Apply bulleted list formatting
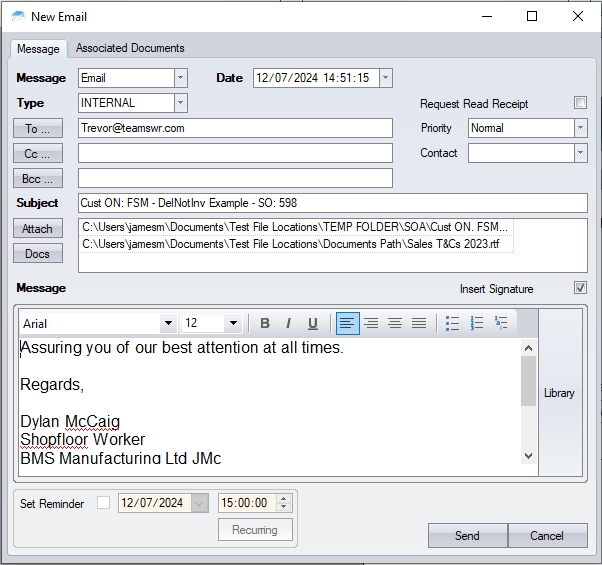The width and height of the screenshot is (602, 565). 452,323
